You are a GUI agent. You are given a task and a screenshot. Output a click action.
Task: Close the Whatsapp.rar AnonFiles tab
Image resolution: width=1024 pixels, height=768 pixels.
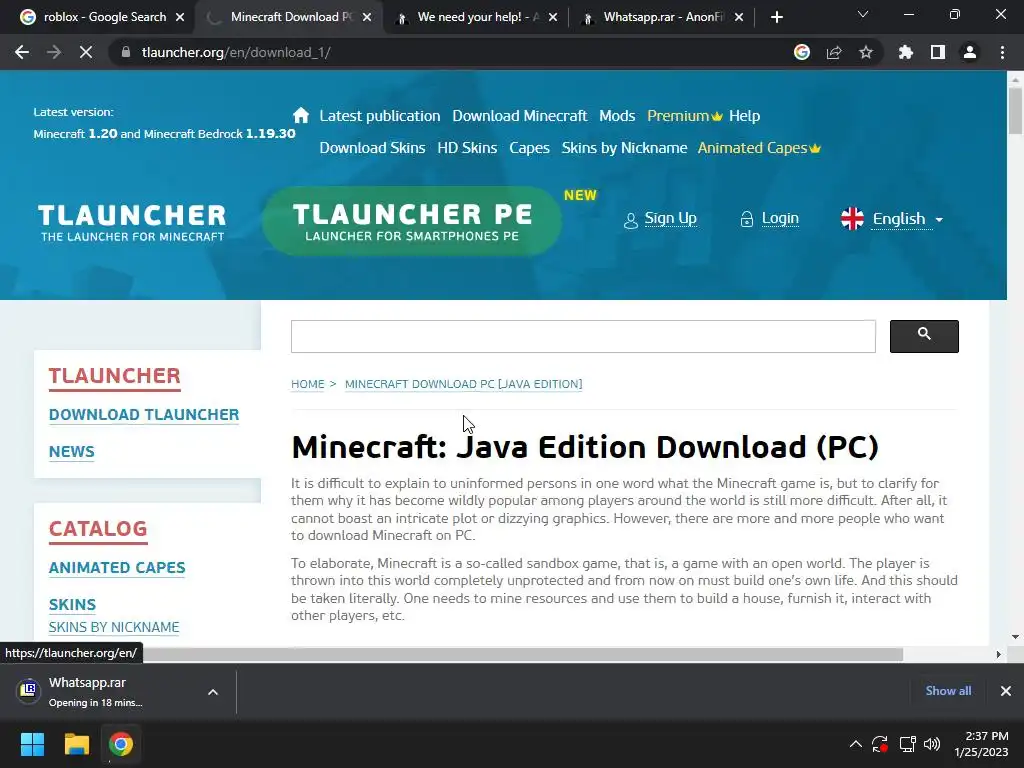point(739,17)
